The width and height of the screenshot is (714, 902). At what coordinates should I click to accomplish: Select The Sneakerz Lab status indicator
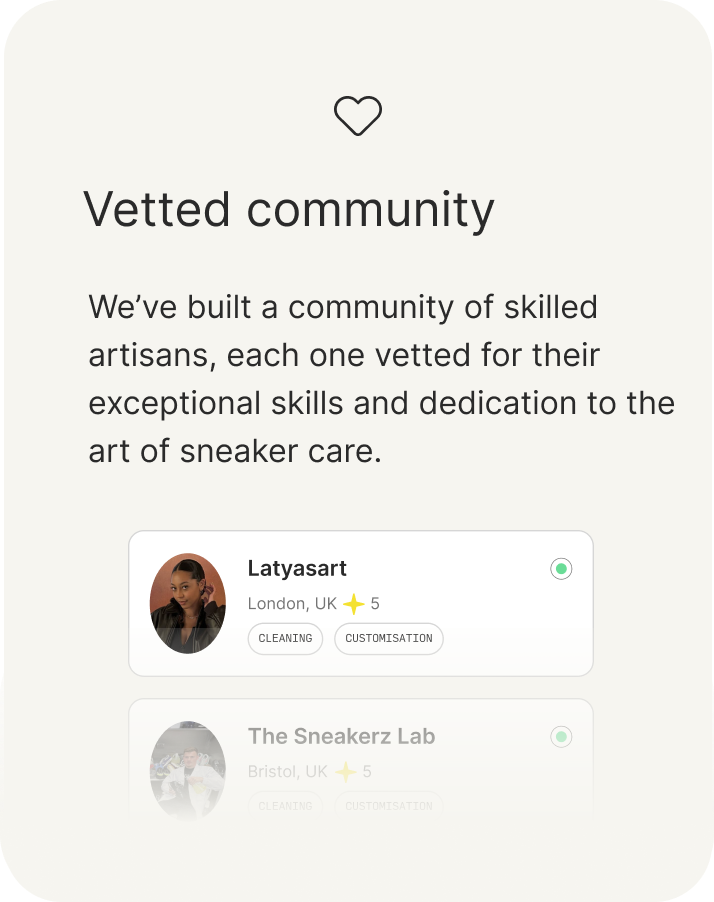click(561, 737)
